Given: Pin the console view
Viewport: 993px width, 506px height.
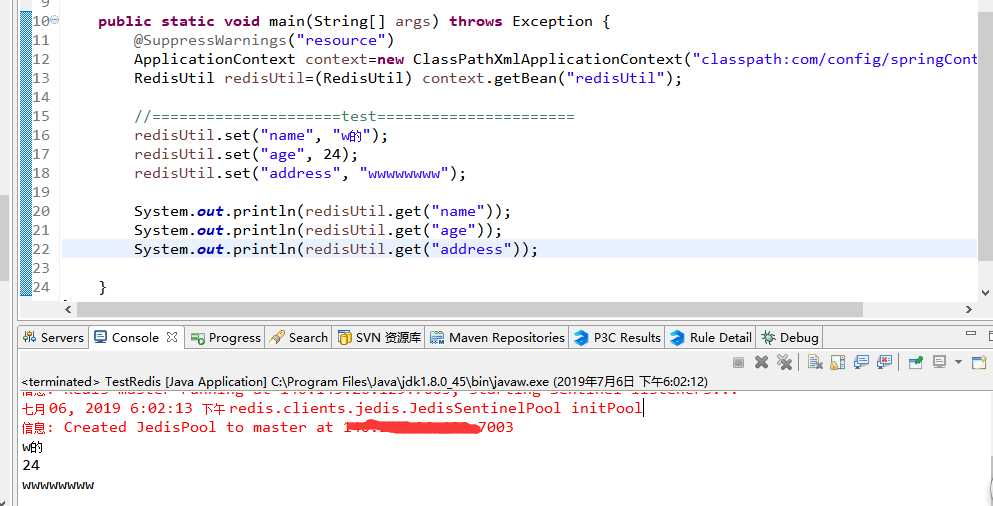Looking at the screenshot, I should [916, 362].
